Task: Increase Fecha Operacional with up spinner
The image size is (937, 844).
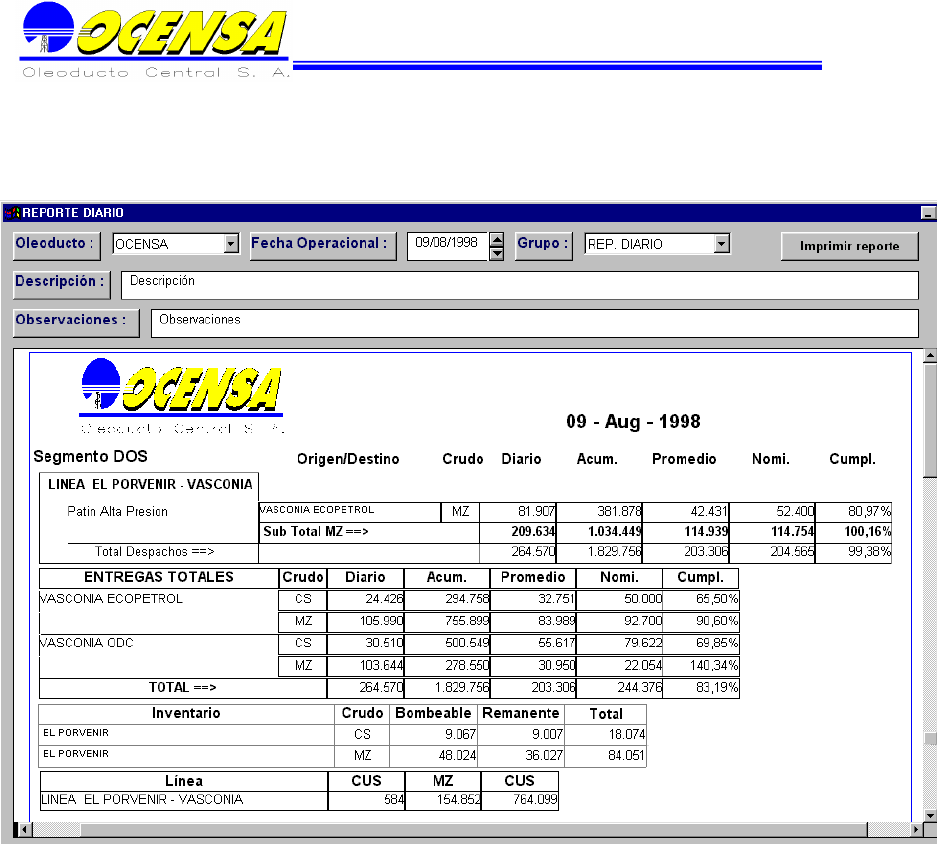Action: (497, 240)
